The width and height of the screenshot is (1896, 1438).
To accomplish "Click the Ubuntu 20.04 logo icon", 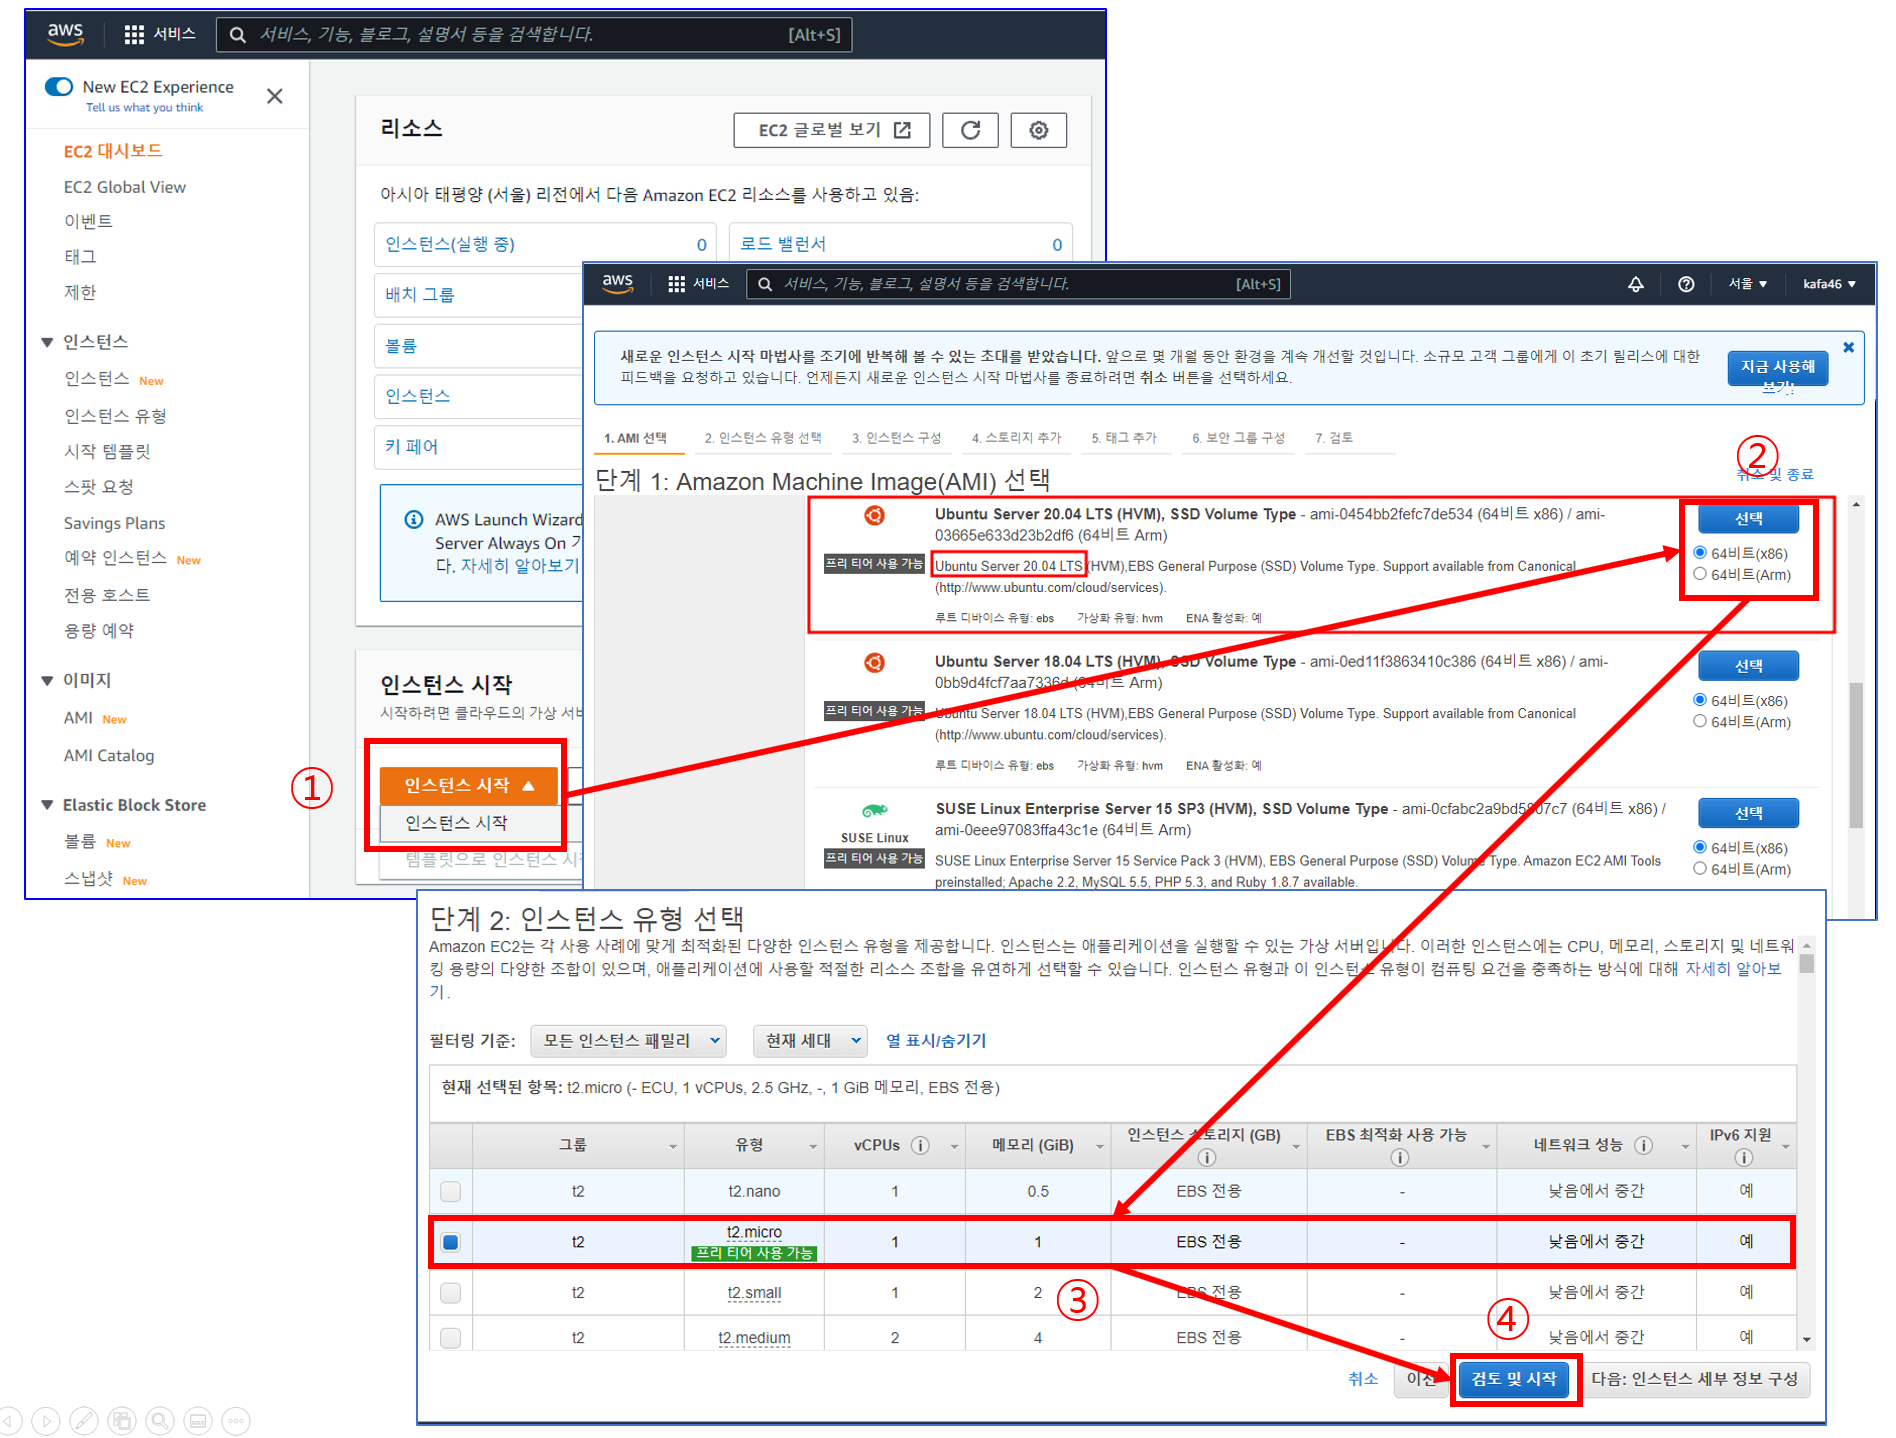I will pos(874,516).
